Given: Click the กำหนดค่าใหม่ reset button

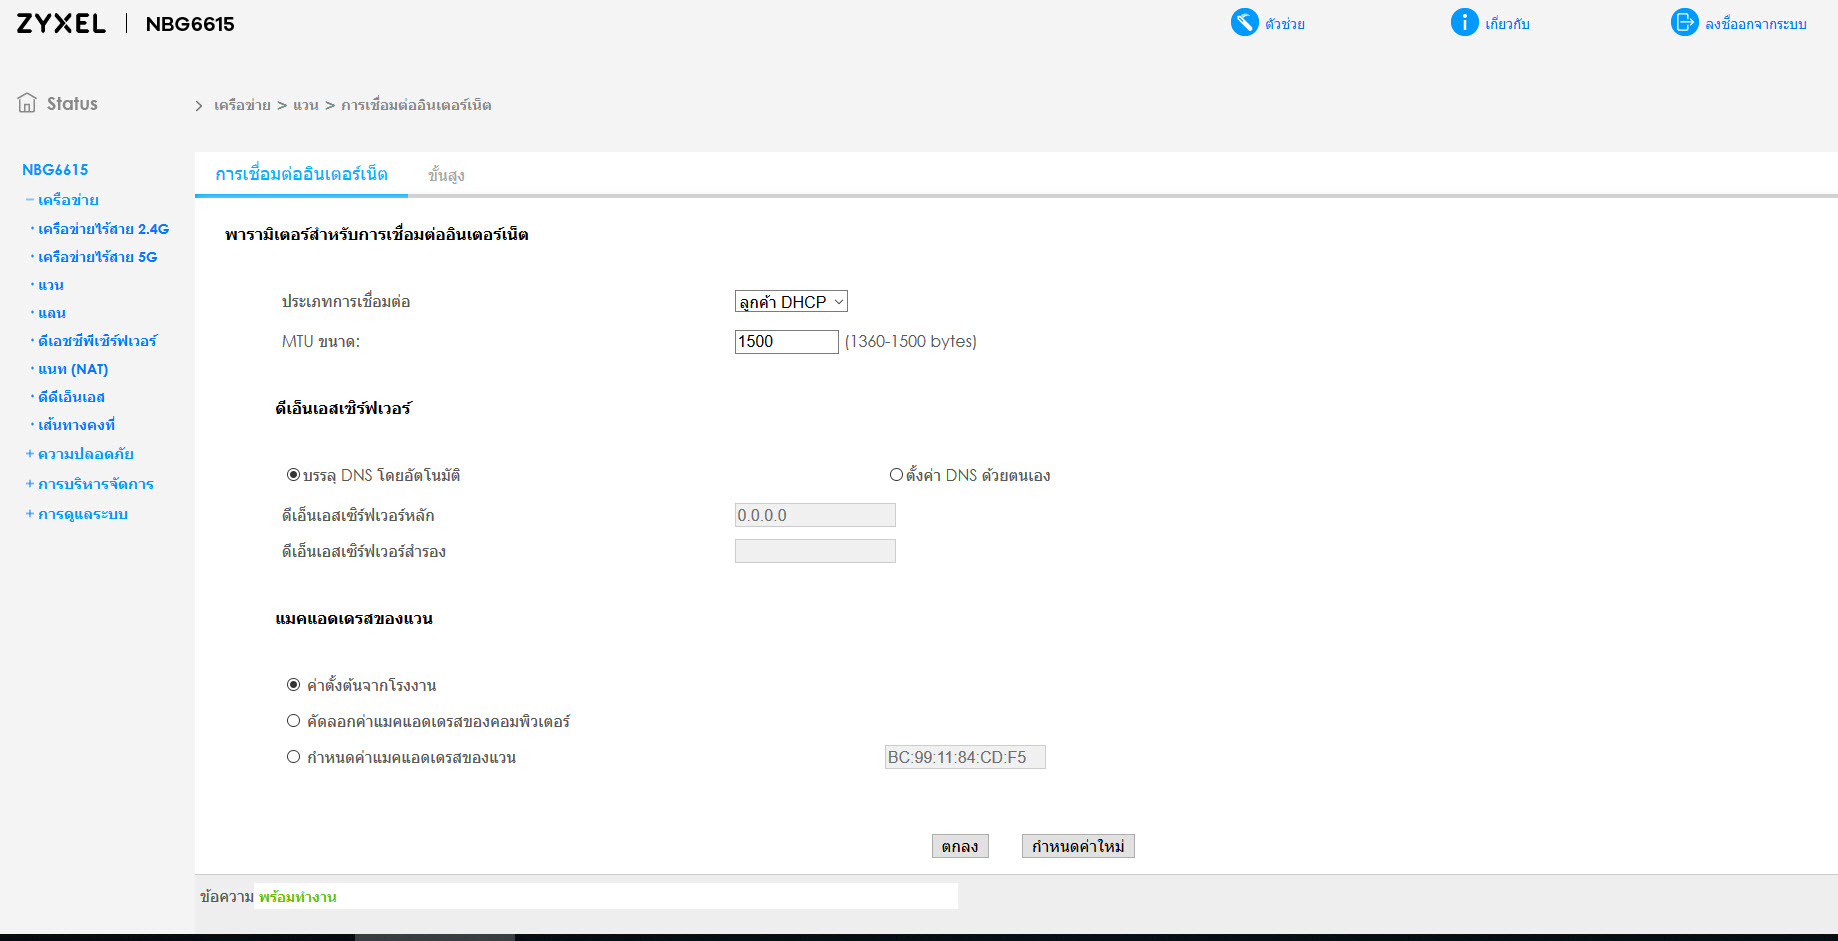Looking at the screenshot, I should (x=1078, y=846).
